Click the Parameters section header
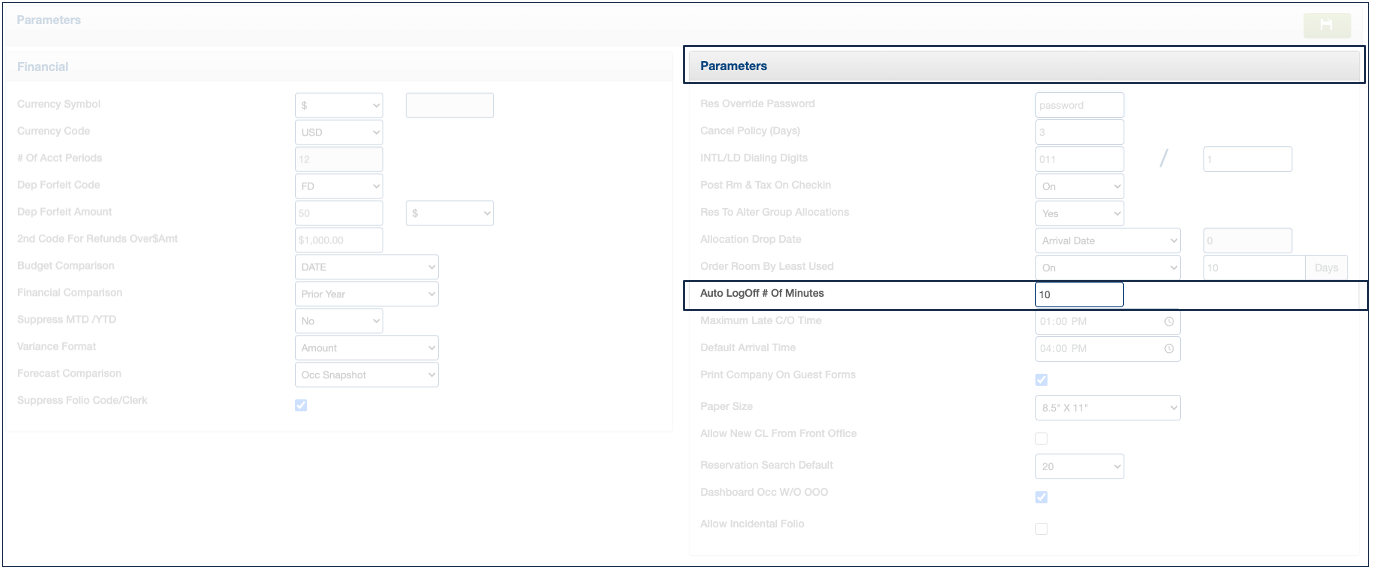1373x570 pixels. click(1024, 66)
